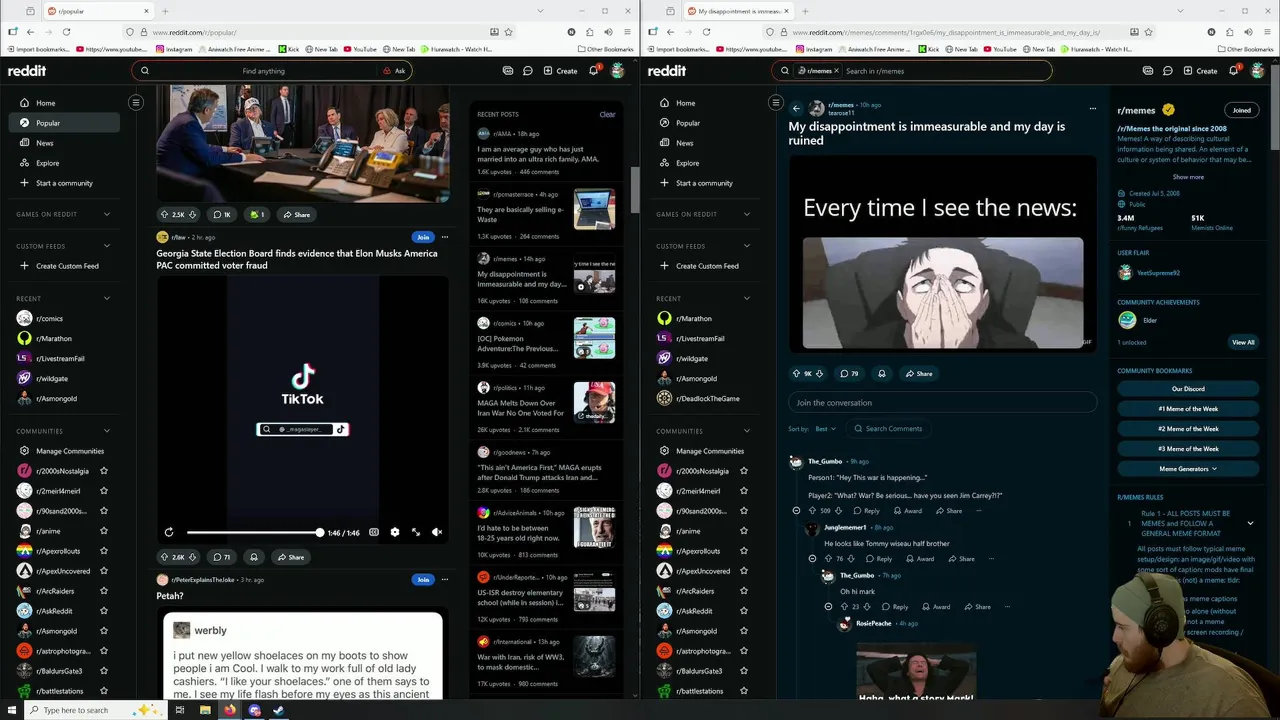Reply to The_Gumbo's top comment
This screenshot has height=720, width=1280.
pyautogui.click(x=867, y=511)
